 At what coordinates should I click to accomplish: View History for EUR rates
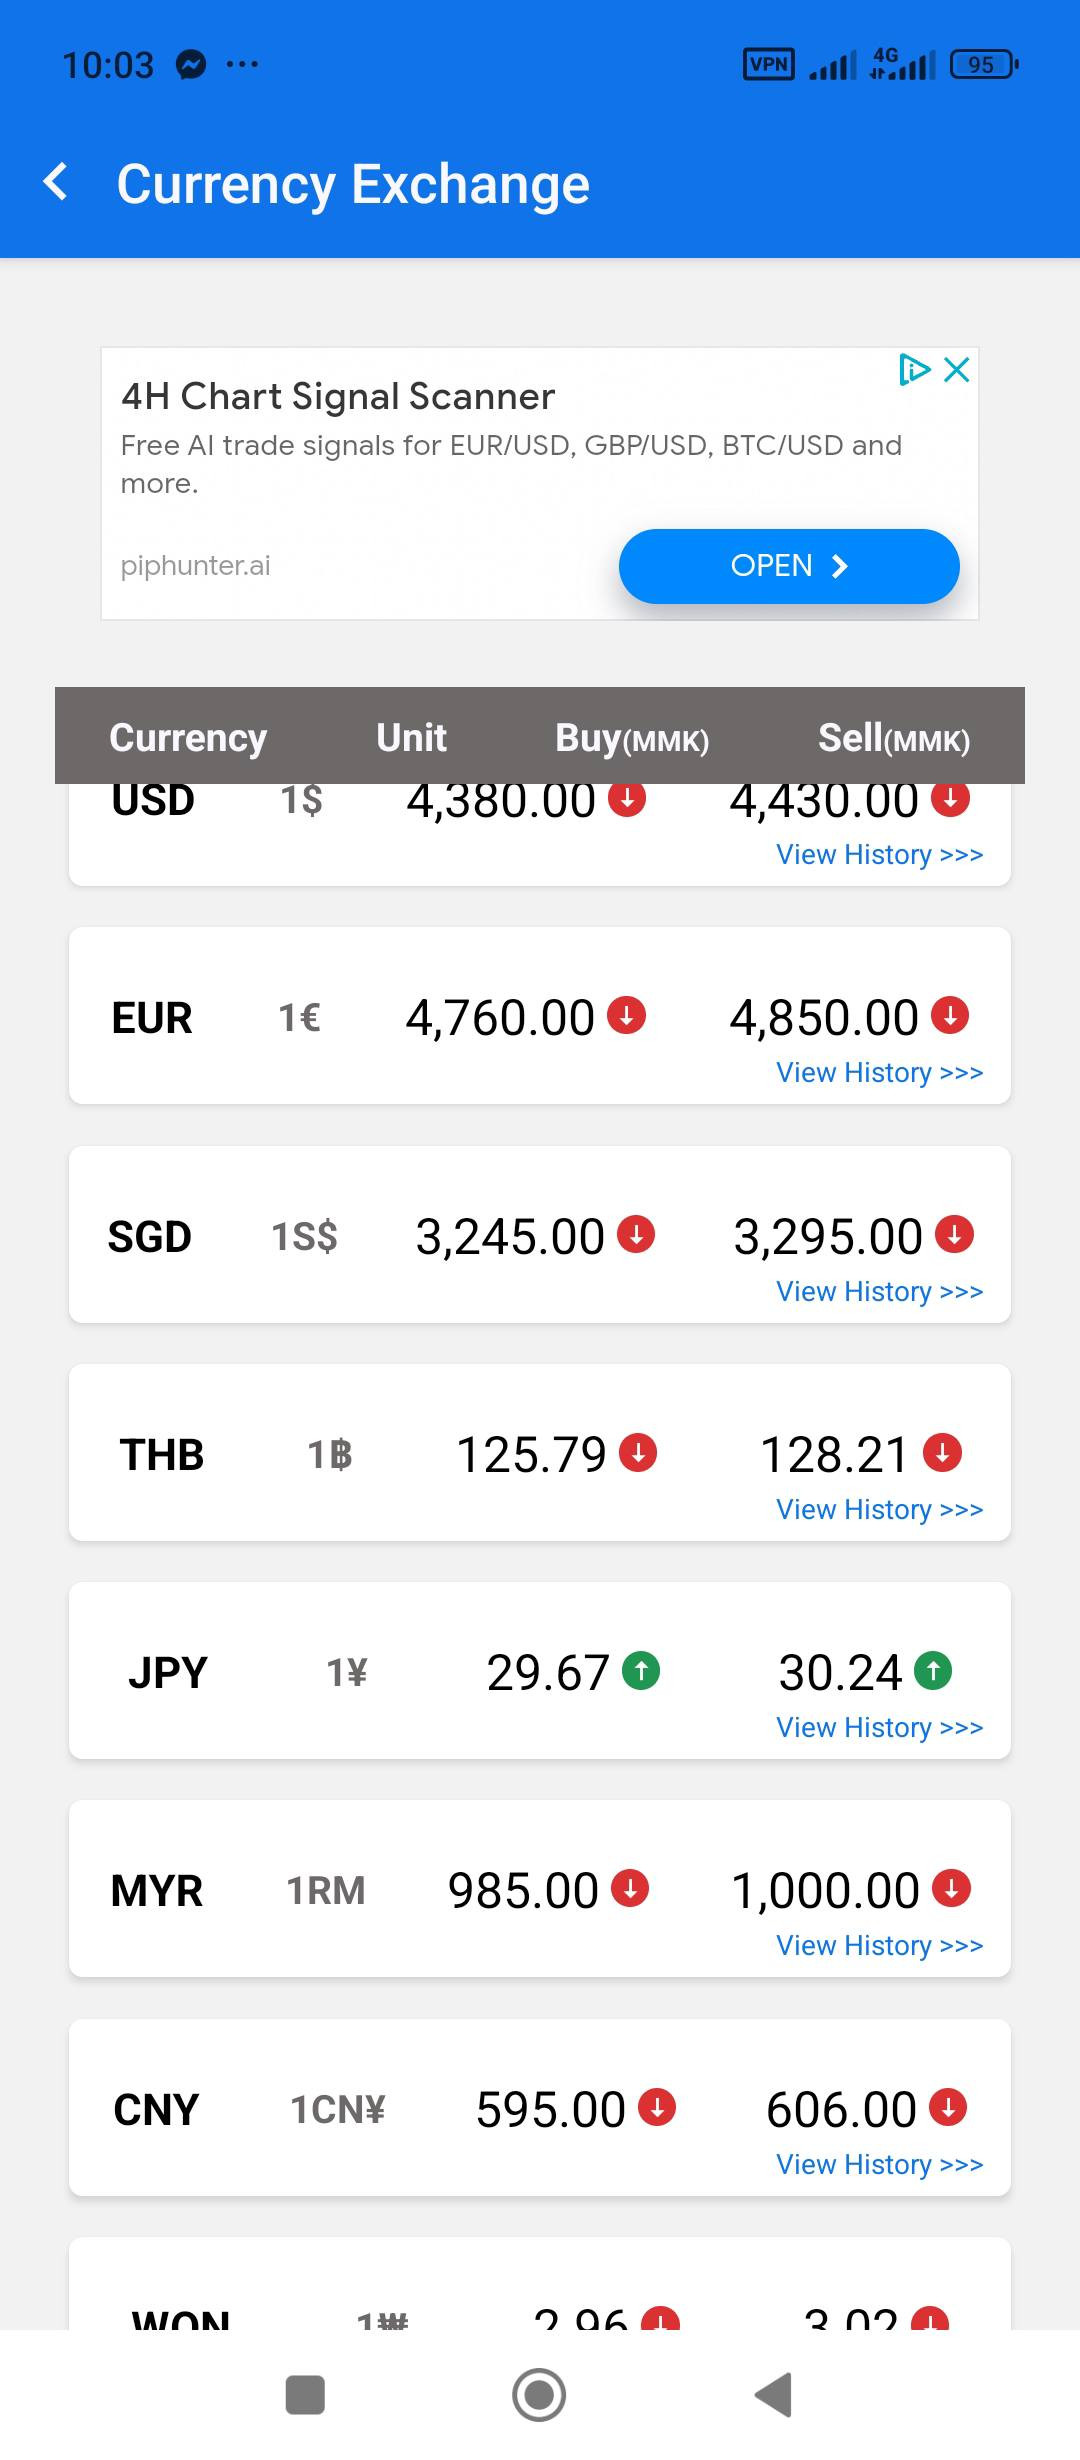(x=879, y=1073)
